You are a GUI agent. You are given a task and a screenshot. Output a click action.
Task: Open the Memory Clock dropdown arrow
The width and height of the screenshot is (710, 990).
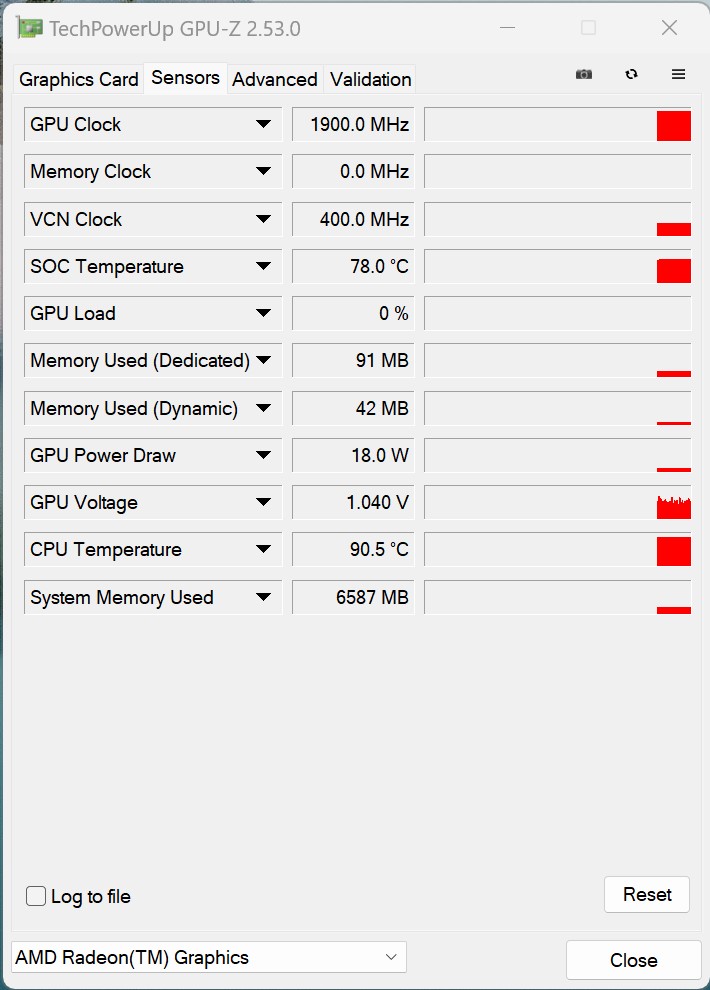click(264, 171)
